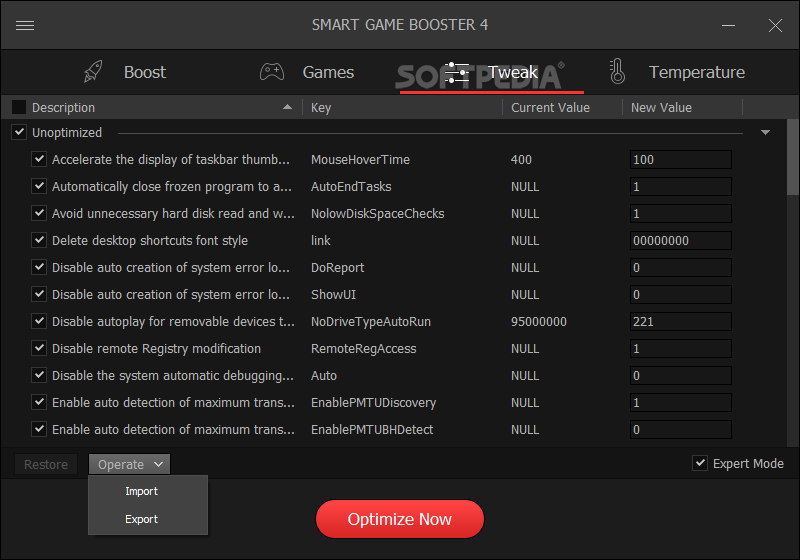800x560 pixels.
Task: Uncheck the EnablePMTUDiscovery tweak checkbox
Action: pyautogui.click(x=39, y=402)
